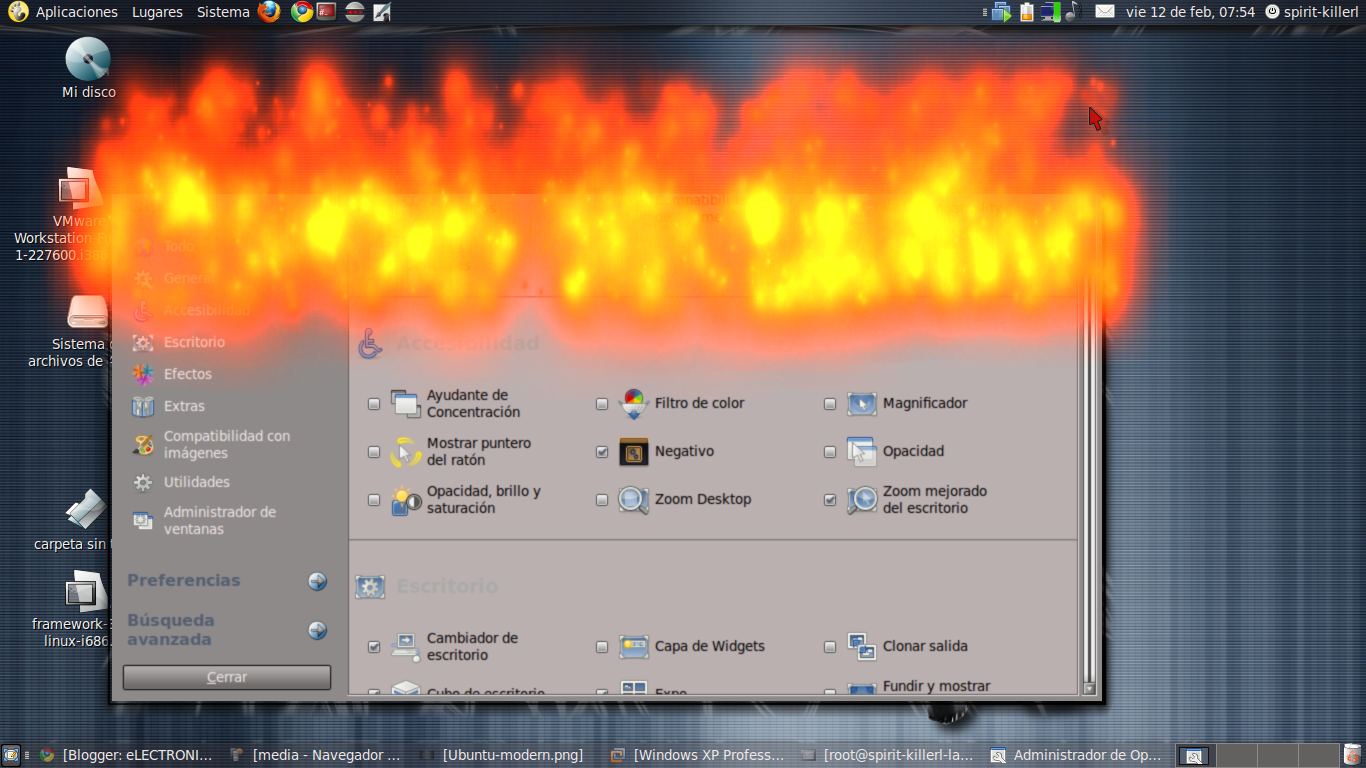Click the date and time clock
Viewport: 1366px width, 768px height.
(1190, 12)
